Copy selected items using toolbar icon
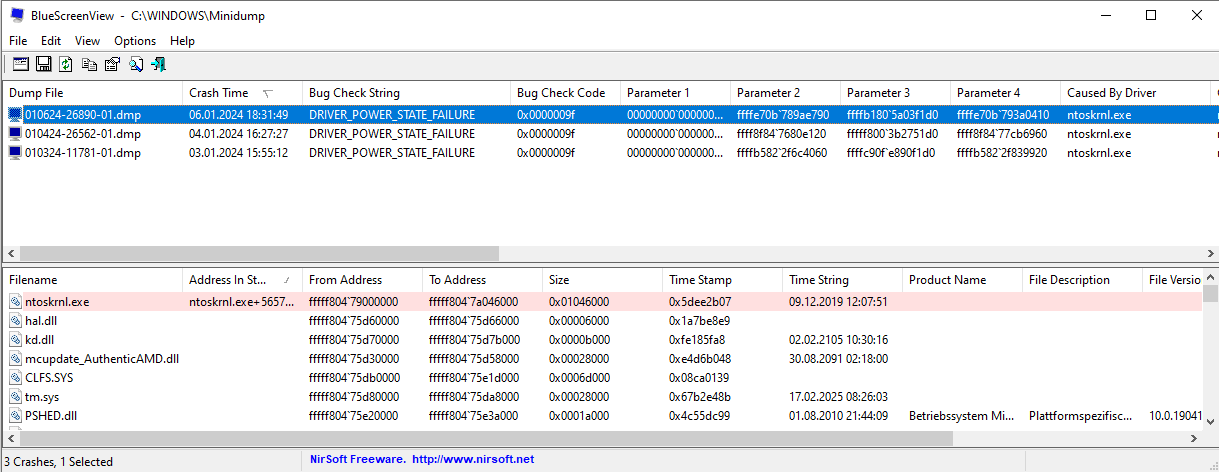Viewport: 1219px width, 472px height. tap(89, 64)
